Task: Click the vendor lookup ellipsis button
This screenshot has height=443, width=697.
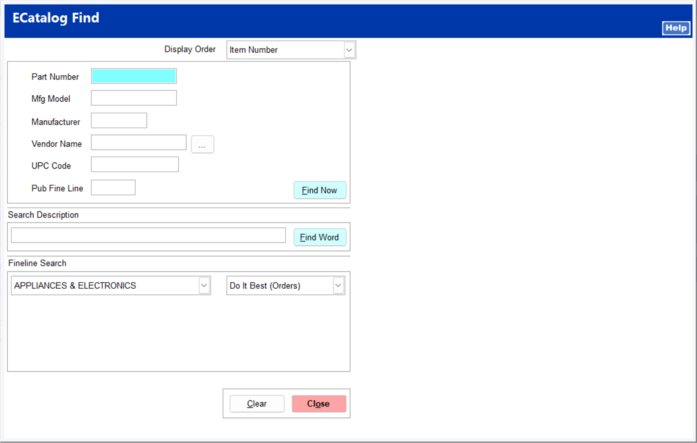Action: 202,145
